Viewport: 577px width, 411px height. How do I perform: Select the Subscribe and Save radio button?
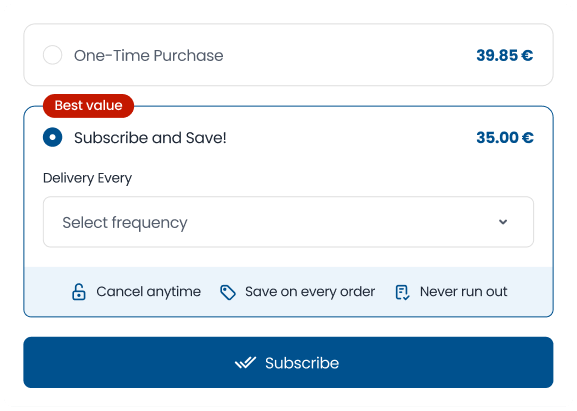53,137
